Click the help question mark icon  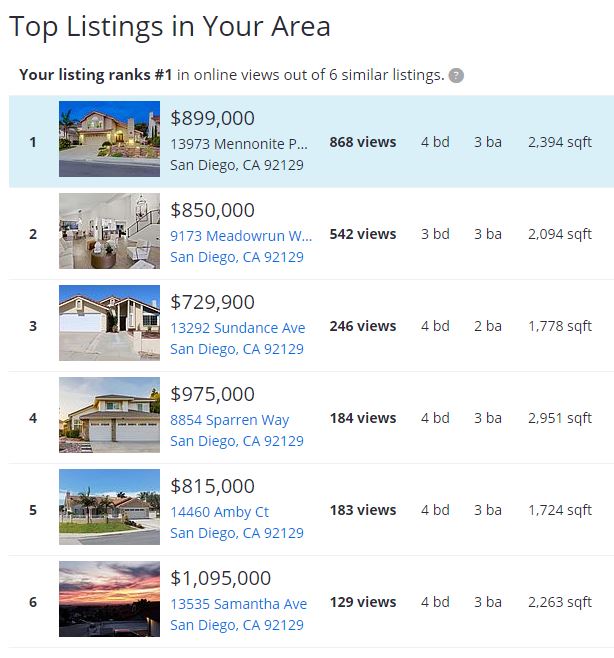pos(456,76)
